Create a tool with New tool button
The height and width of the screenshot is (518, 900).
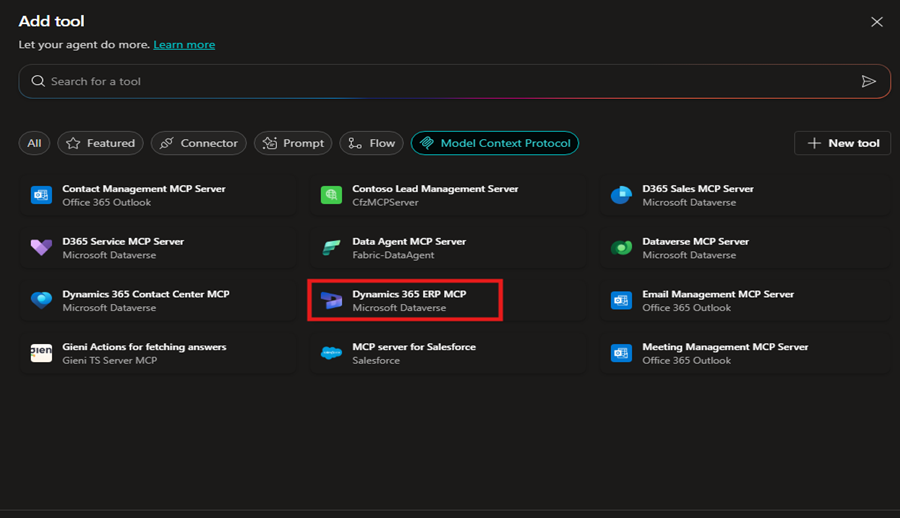(842, 143)
